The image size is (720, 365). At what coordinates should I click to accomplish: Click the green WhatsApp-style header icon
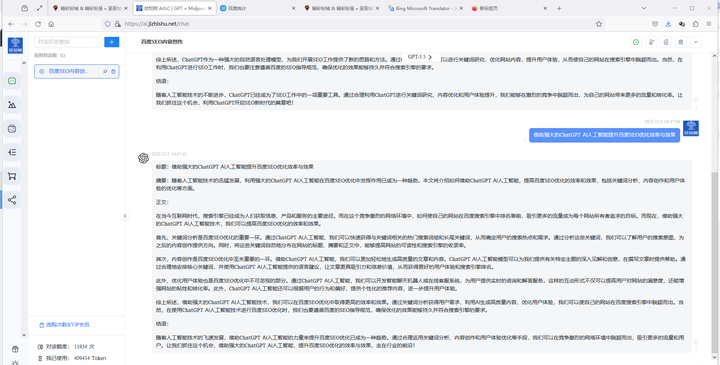tap(636, 42)
